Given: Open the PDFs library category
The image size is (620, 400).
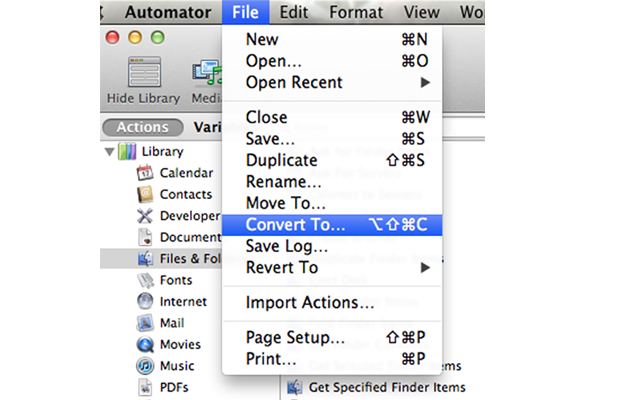Looking at the screenshot, I should click(144, 387).
